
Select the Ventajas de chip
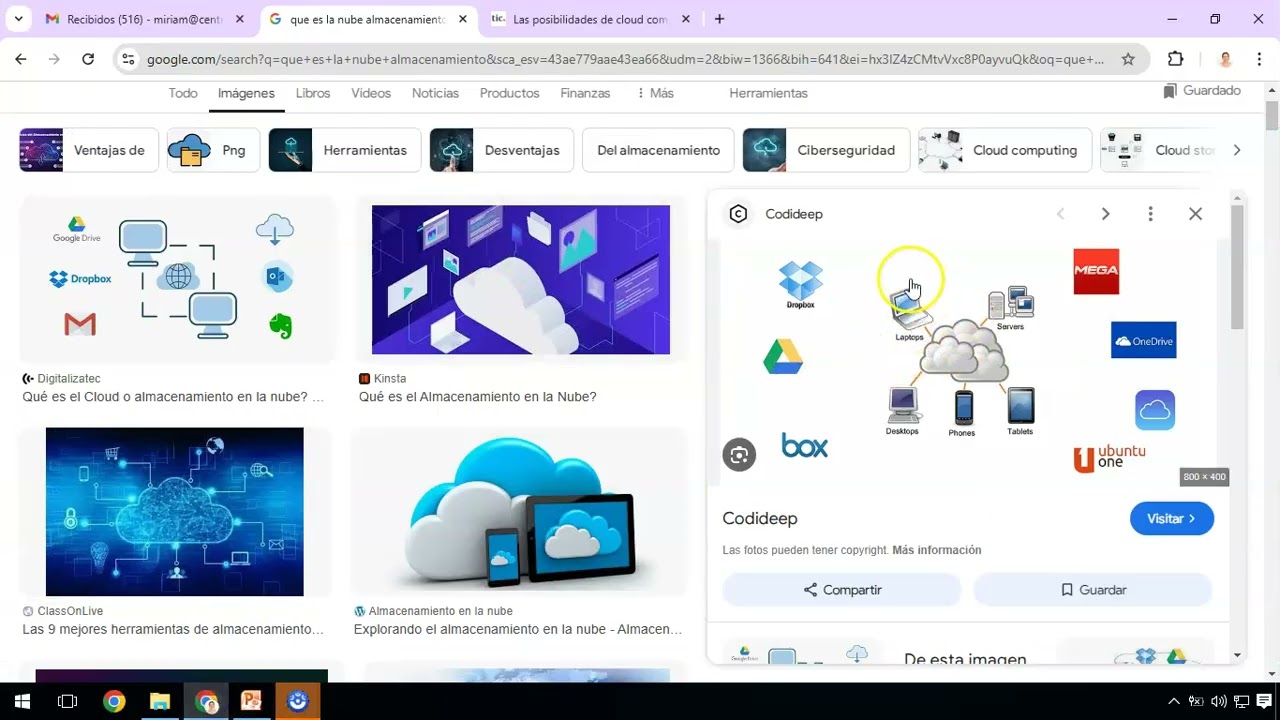[x=89, y=150]
